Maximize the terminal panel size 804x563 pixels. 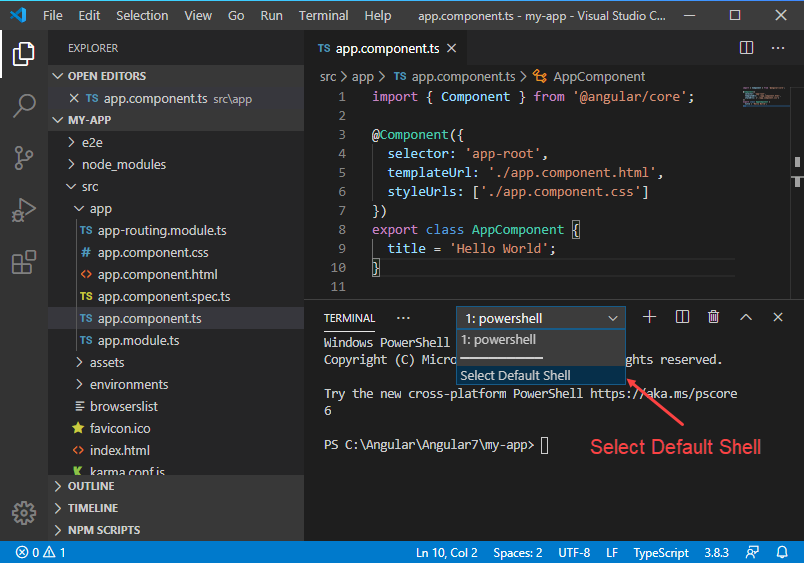pyautogui.click(x=746, y=317)
